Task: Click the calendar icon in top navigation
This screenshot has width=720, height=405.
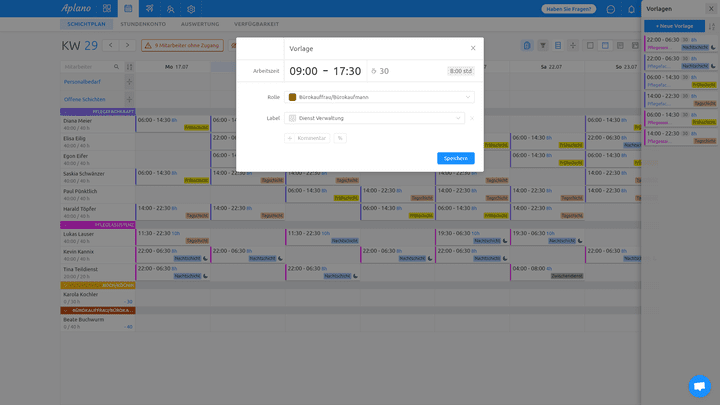Action: click(x=128, y=8)
